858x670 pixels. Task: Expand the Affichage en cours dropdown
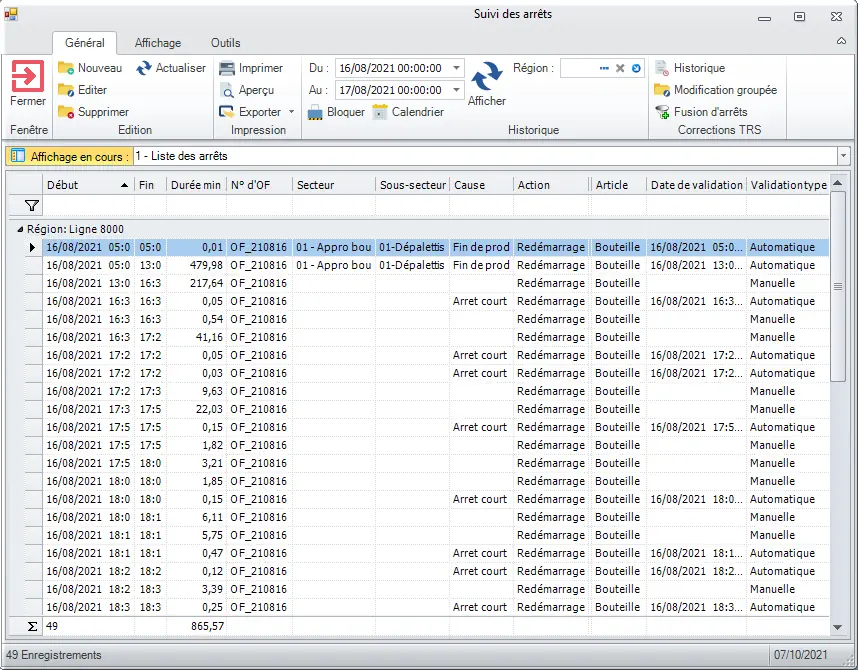click(x=843, y=156)
